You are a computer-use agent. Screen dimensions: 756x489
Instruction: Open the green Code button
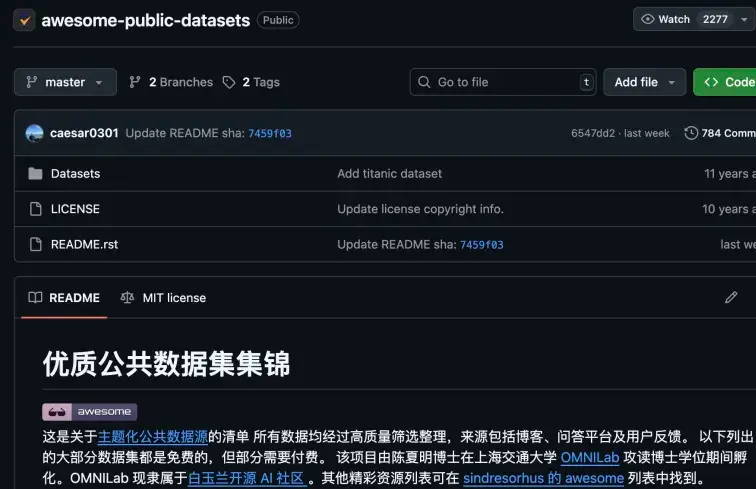coord(725,82)
